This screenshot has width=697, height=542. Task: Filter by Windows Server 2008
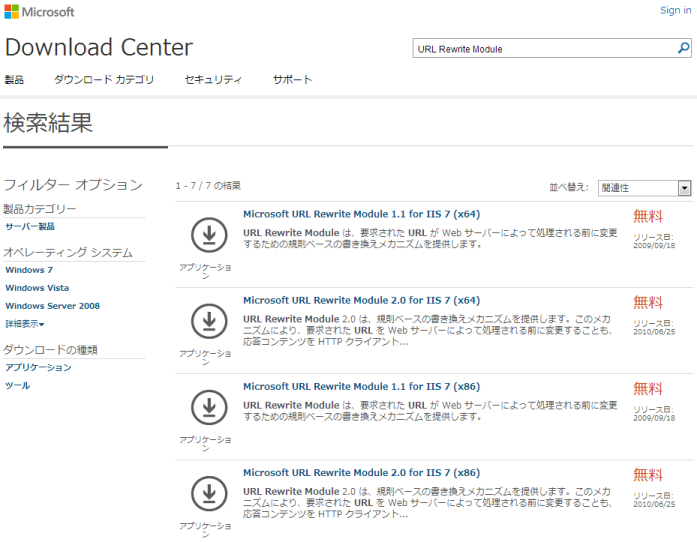pyautogui.click(x=52, y=306)
